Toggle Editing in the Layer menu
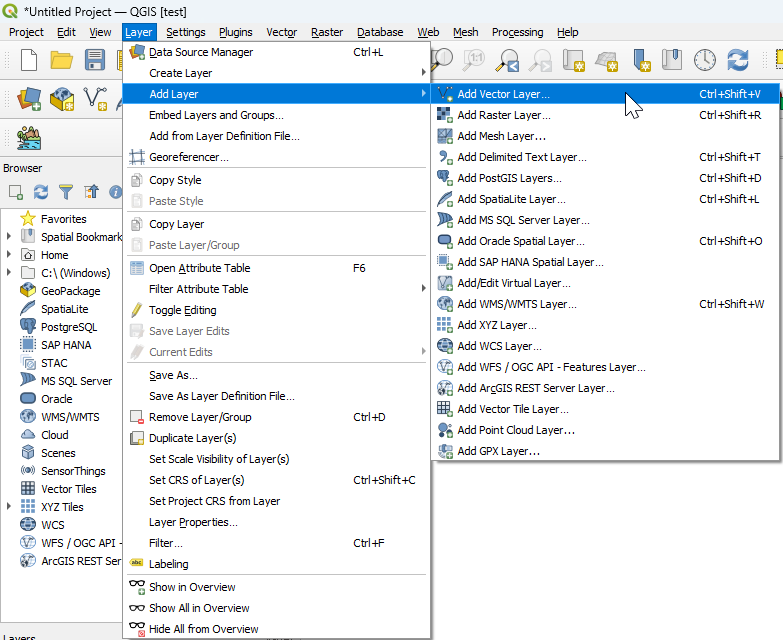The image size is (783, 640). click(x=182, y=310)
